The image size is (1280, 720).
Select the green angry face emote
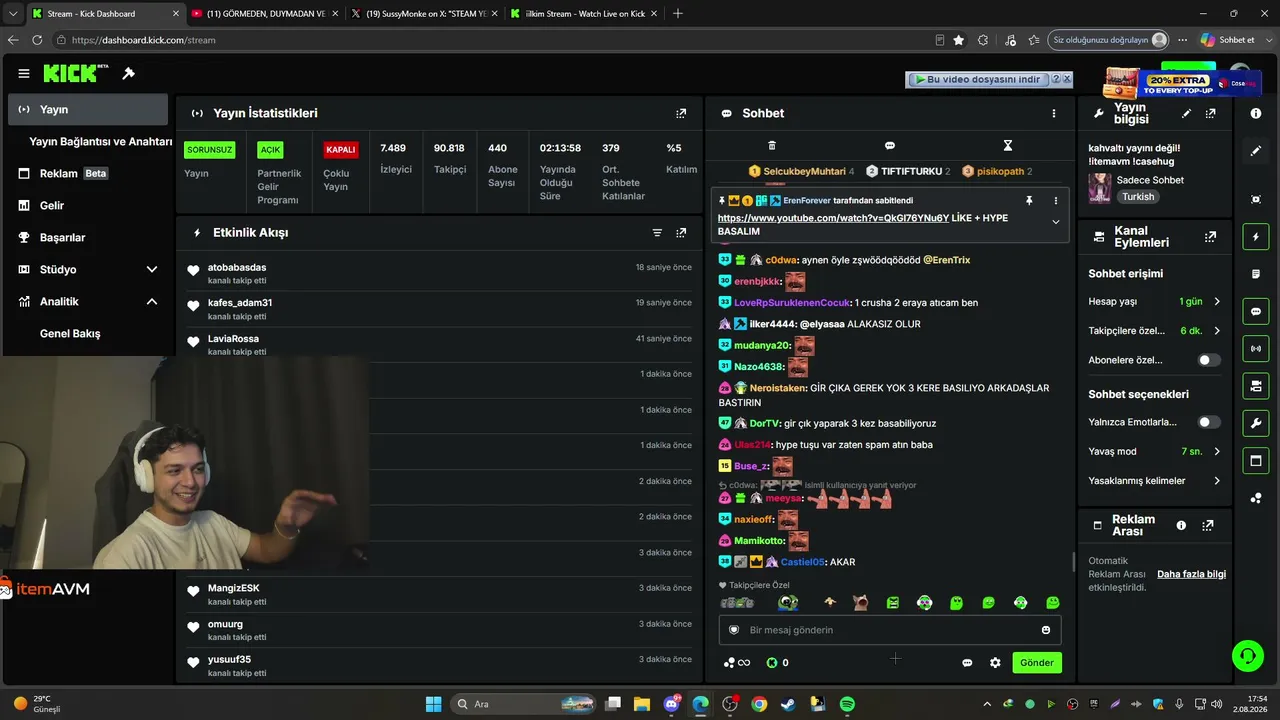tap(893, 602)
